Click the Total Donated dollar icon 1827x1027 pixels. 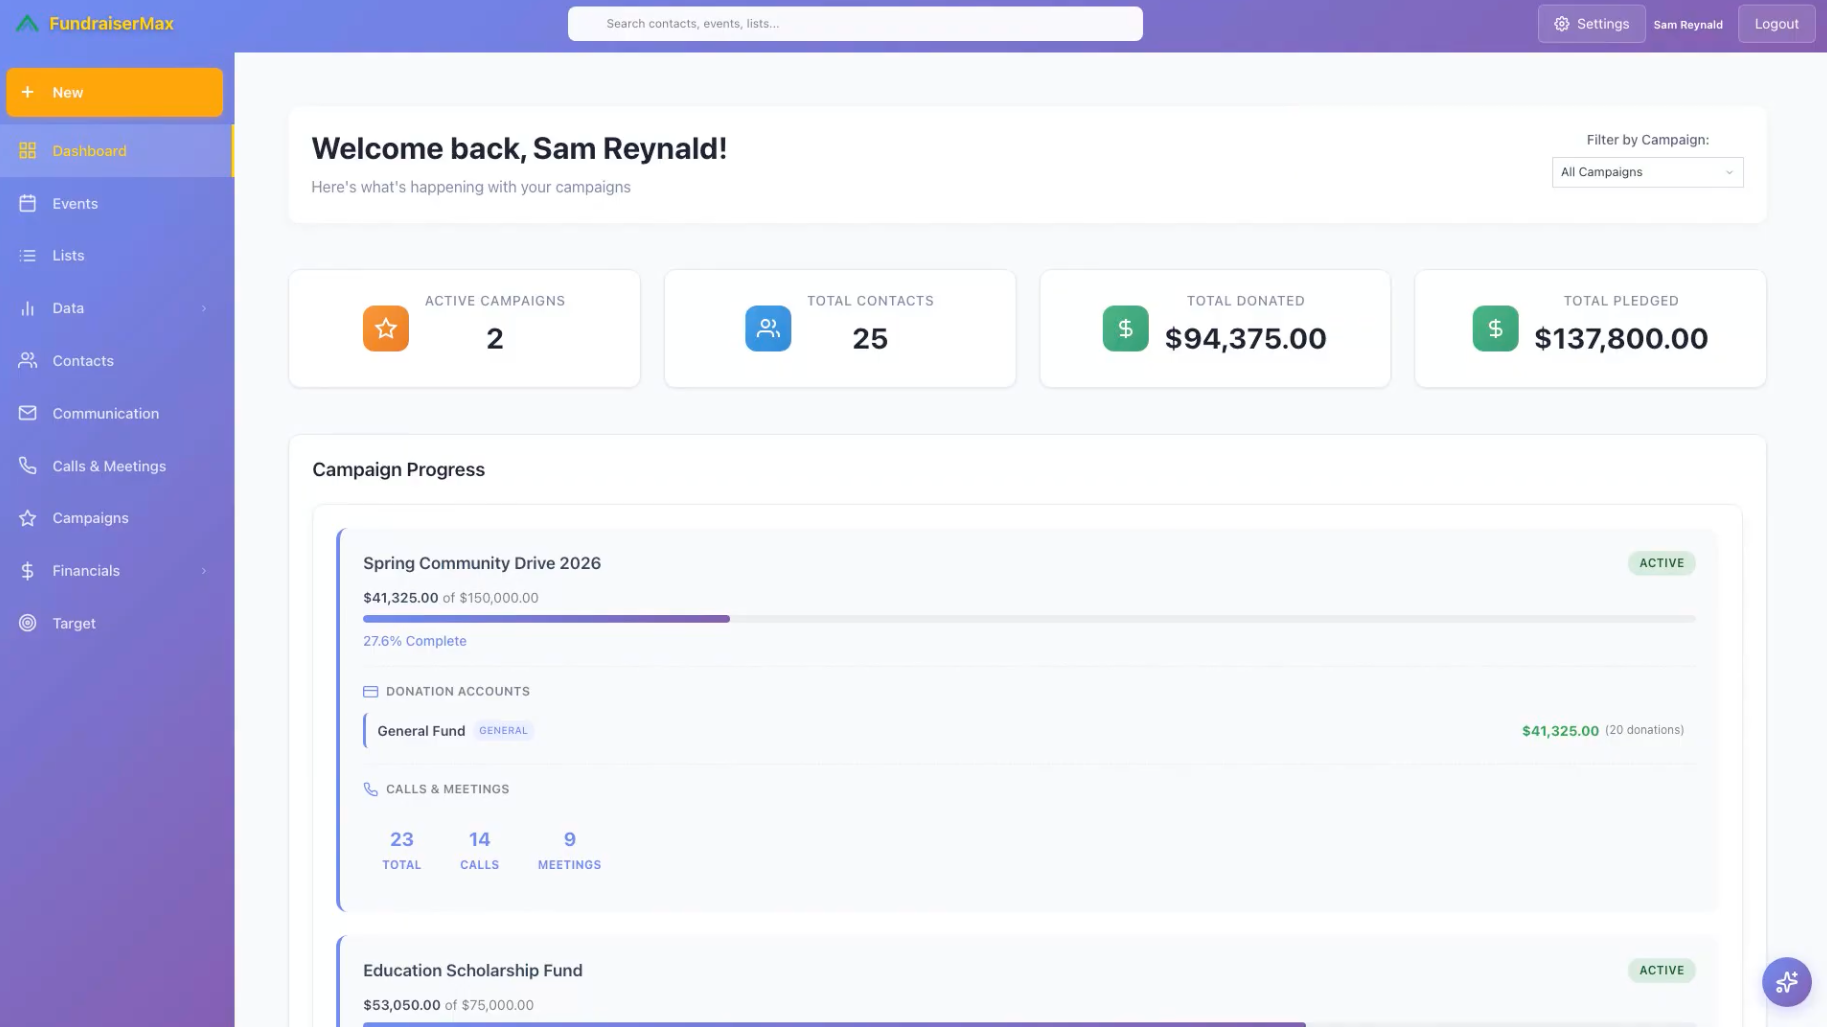coord(1125,328)
